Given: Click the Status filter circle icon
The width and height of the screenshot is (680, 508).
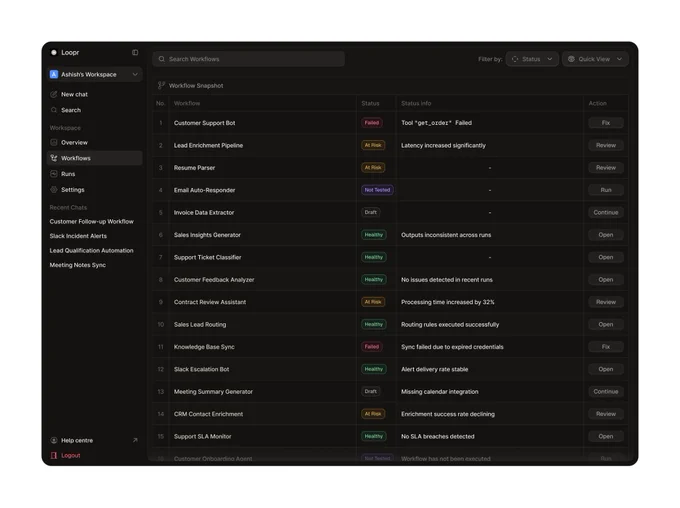Looking at the screenshot, I should 515,59.
